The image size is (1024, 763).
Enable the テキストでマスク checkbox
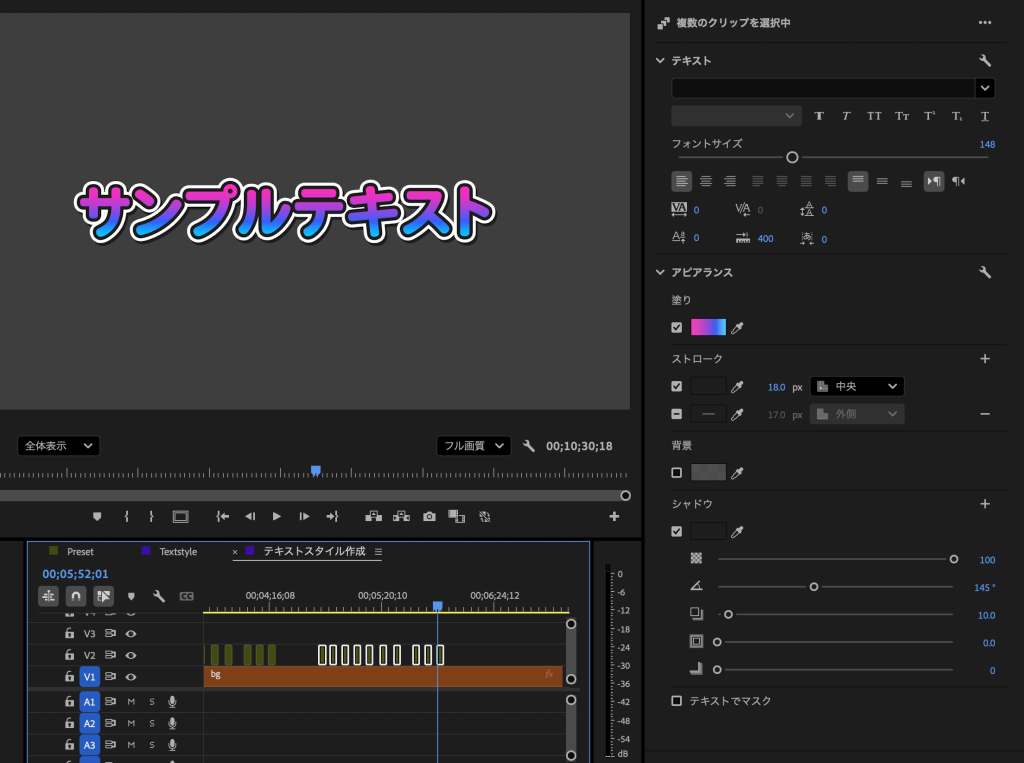pyautogui.click(x=677, y=701)
